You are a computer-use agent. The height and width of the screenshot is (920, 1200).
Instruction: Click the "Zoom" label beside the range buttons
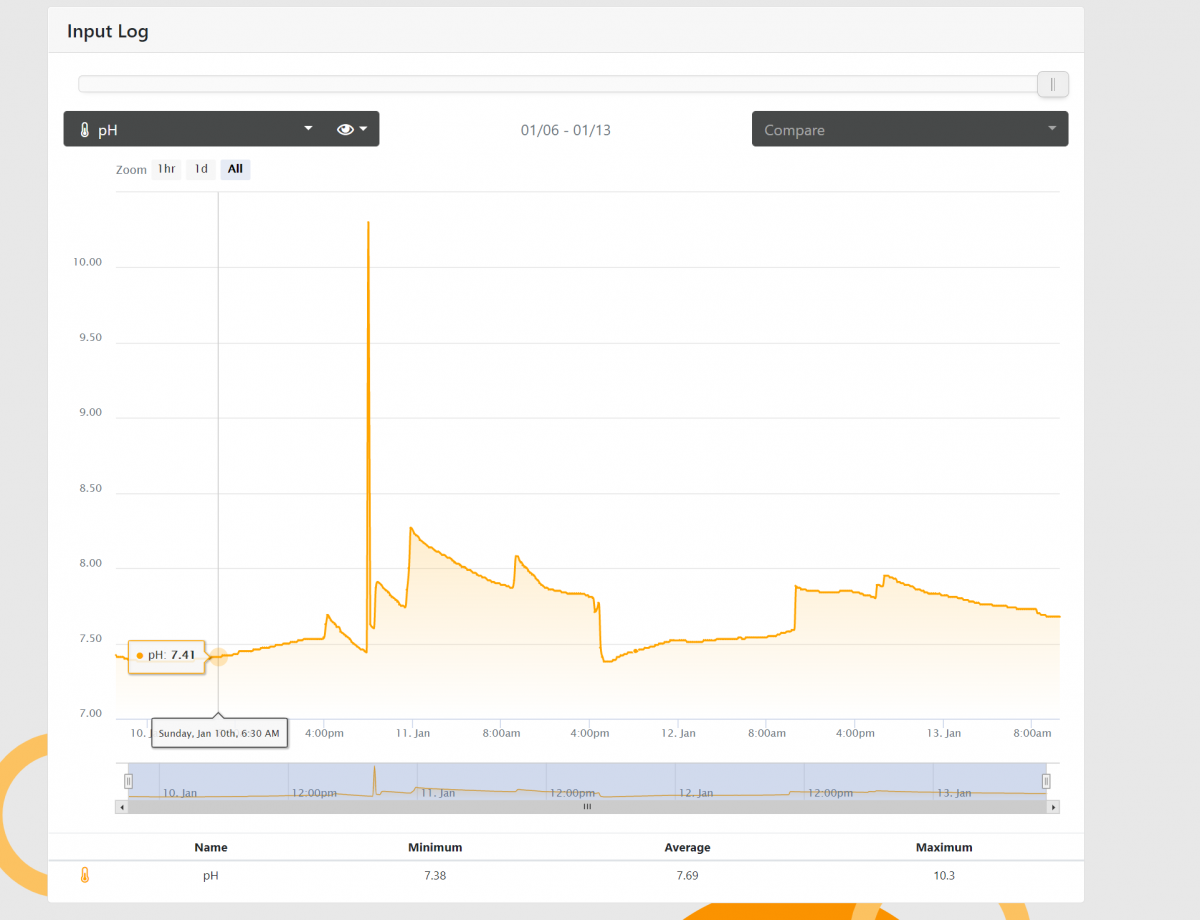(131, 170)
